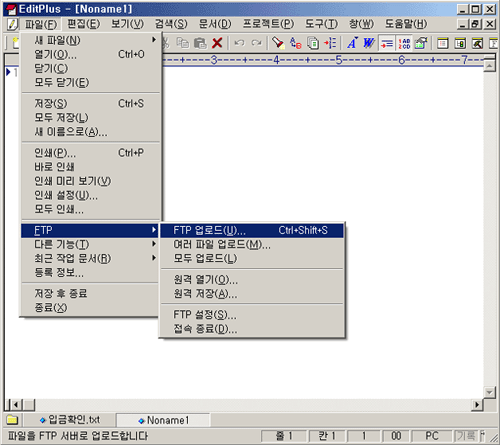Click the PC file format status cell
Image resolution: width=500 pixels, height=445 pixels.
coord(432,436)
